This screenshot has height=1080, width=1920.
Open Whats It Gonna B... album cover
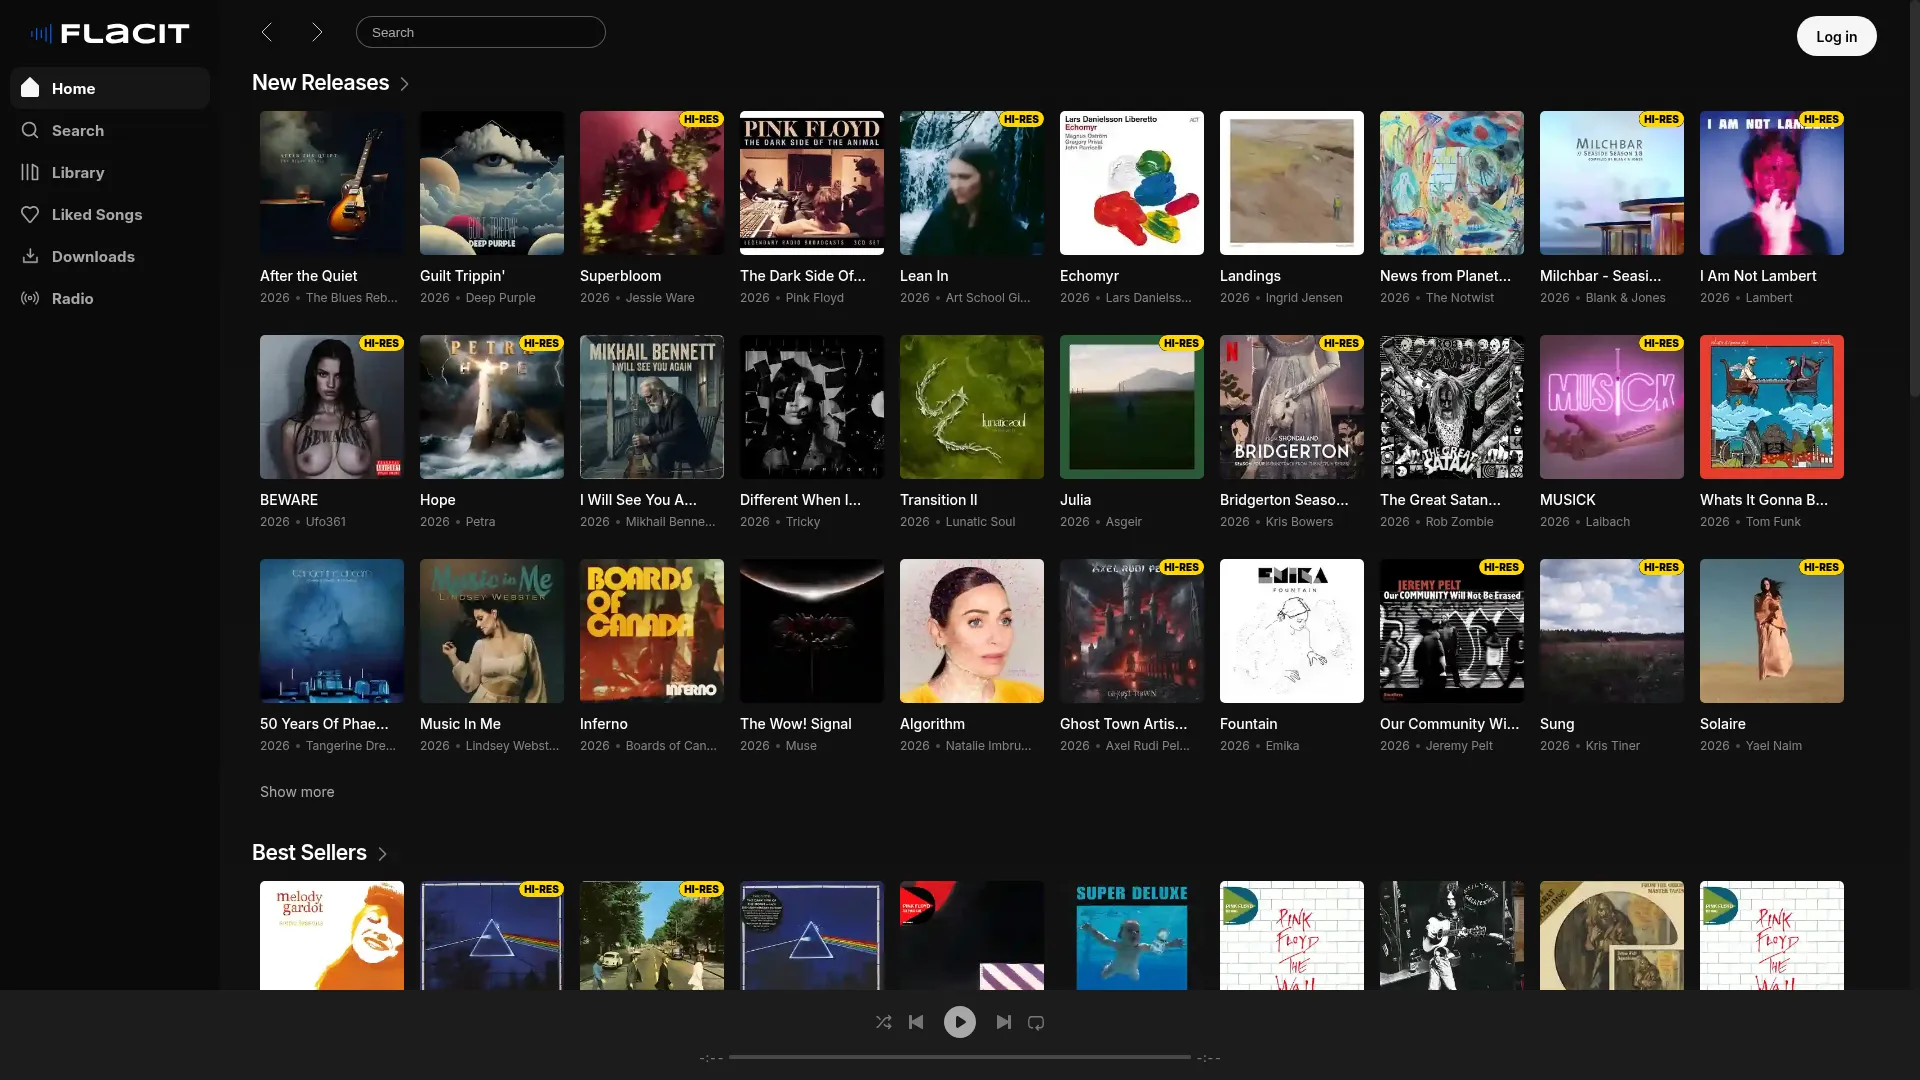(1772, 407)
